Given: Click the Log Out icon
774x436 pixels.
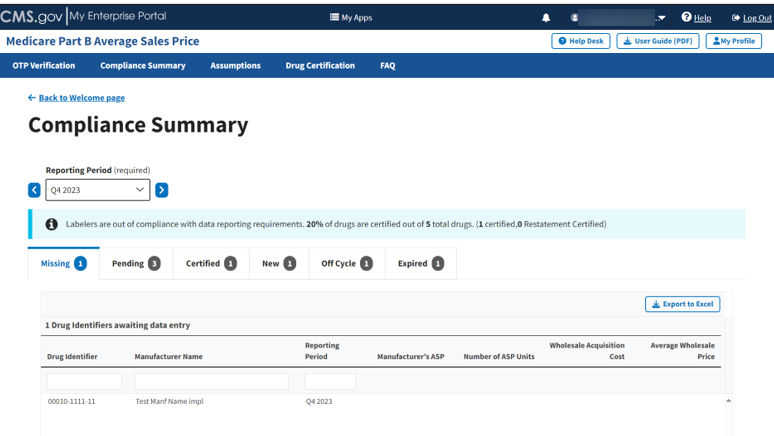Looking at the screenshot, I should pos(736,17).
